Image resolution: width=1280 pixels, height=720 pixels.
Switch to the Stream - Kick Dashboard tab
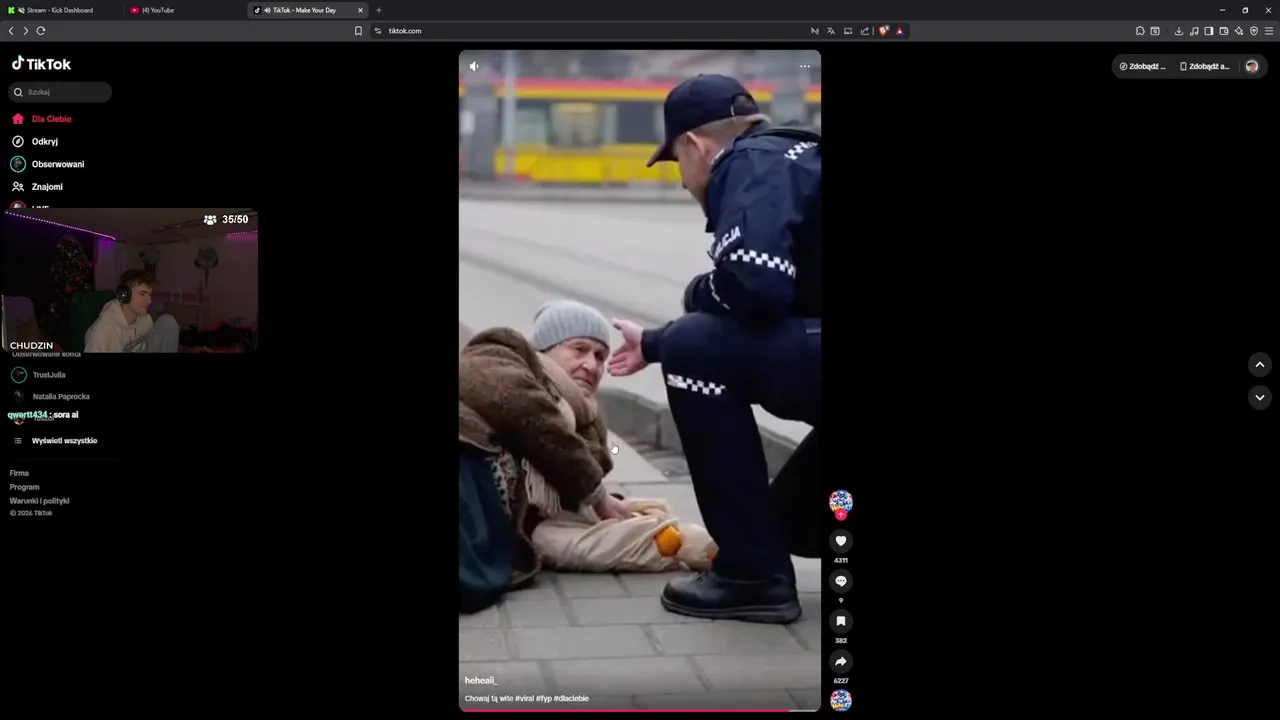coord(60,10)
